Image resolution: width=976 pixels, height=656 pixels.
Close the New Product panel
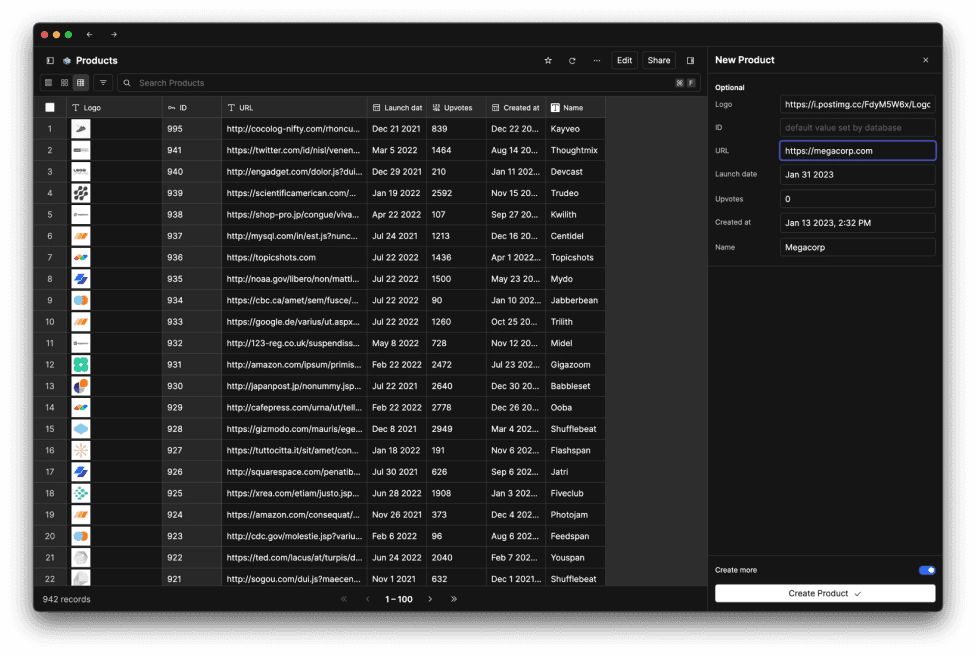click(926, 60)
